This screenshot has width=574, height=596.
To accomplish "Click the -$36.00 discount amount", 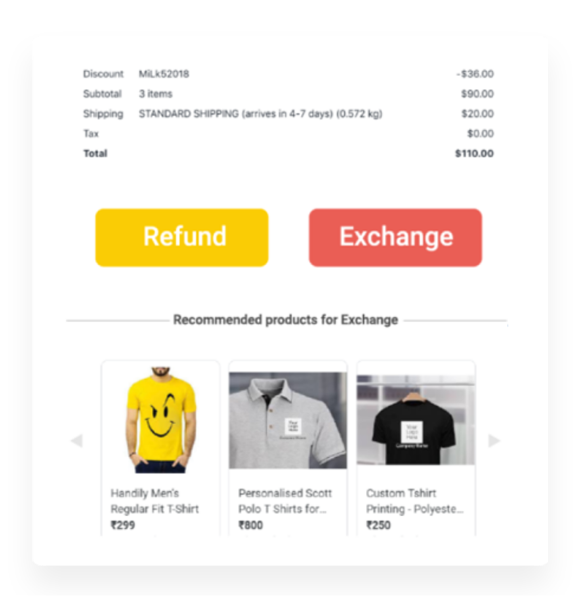I will click(x=475, y=74).
